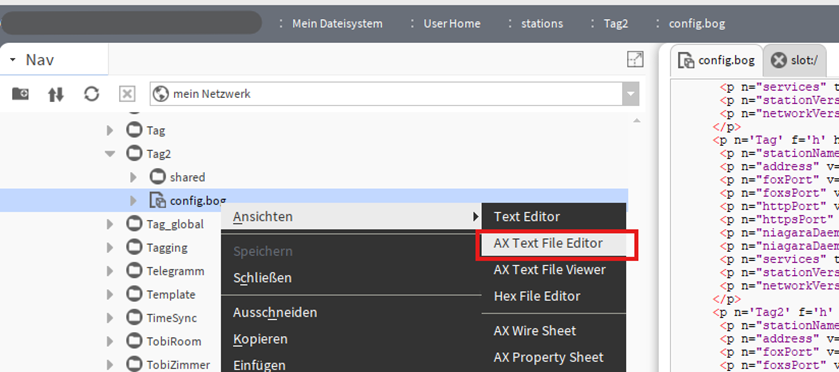Click Kopieren in the context menu

260,339
